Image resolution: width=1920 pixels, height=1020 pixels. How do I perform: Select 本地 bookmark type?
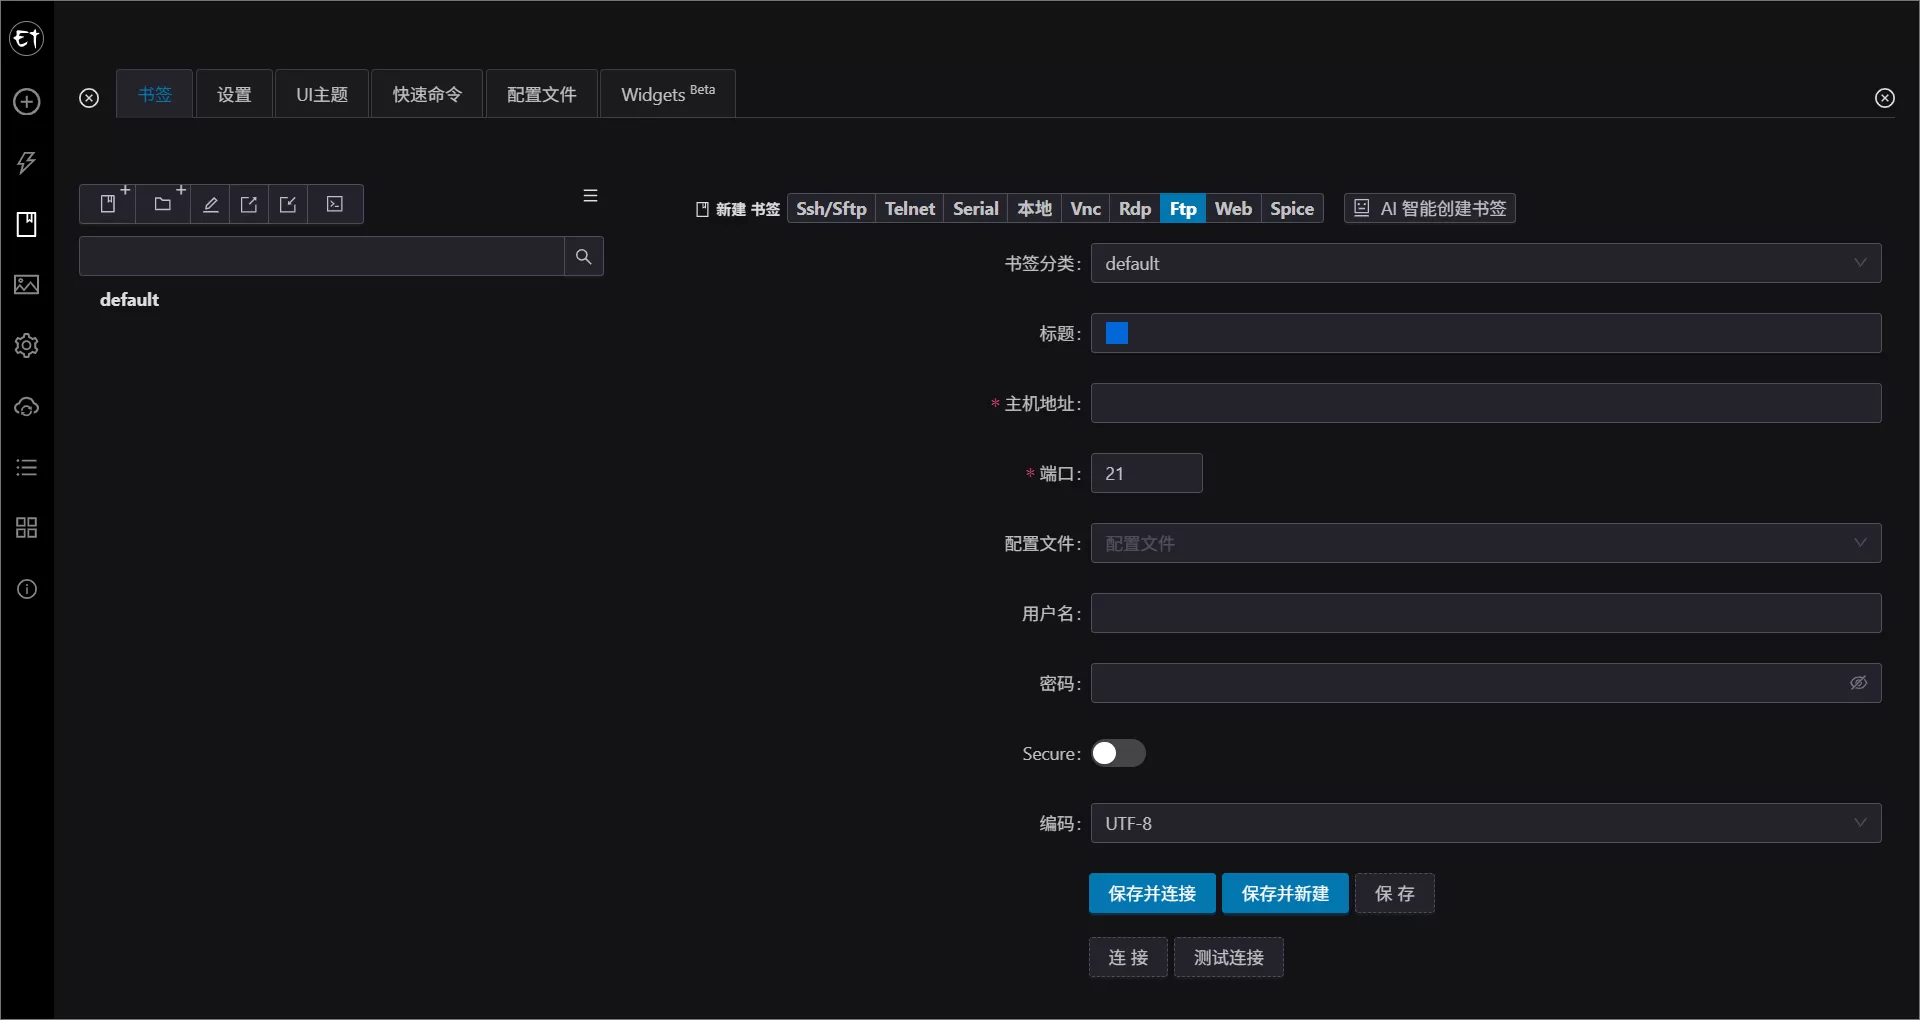[x=1035, y=208]
